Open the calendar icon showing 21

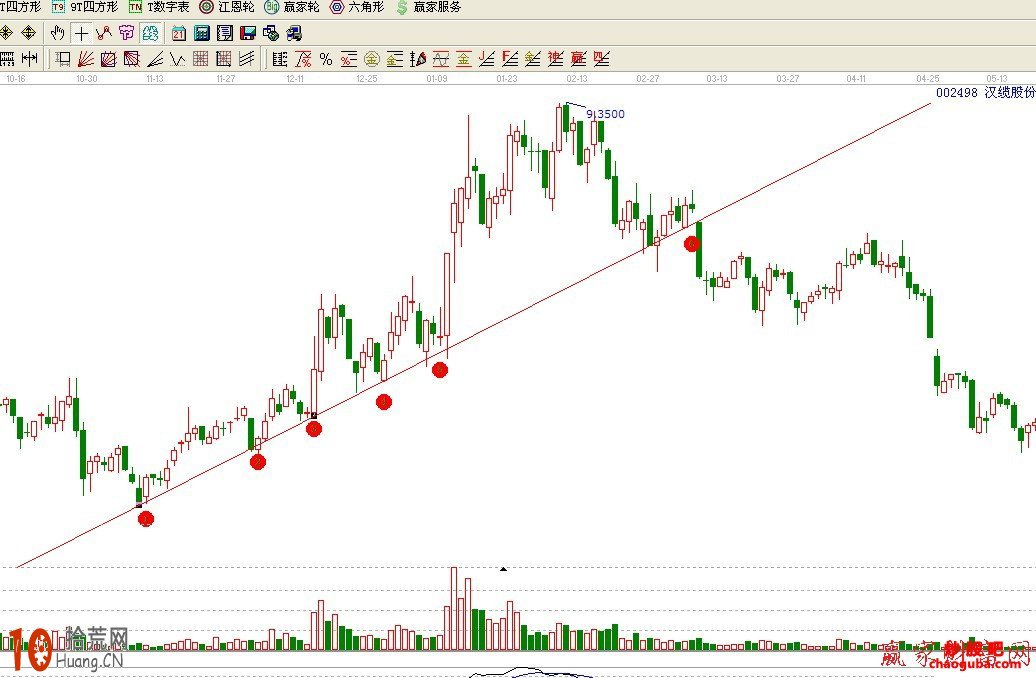pyautogui.click(x=179, y=33)
